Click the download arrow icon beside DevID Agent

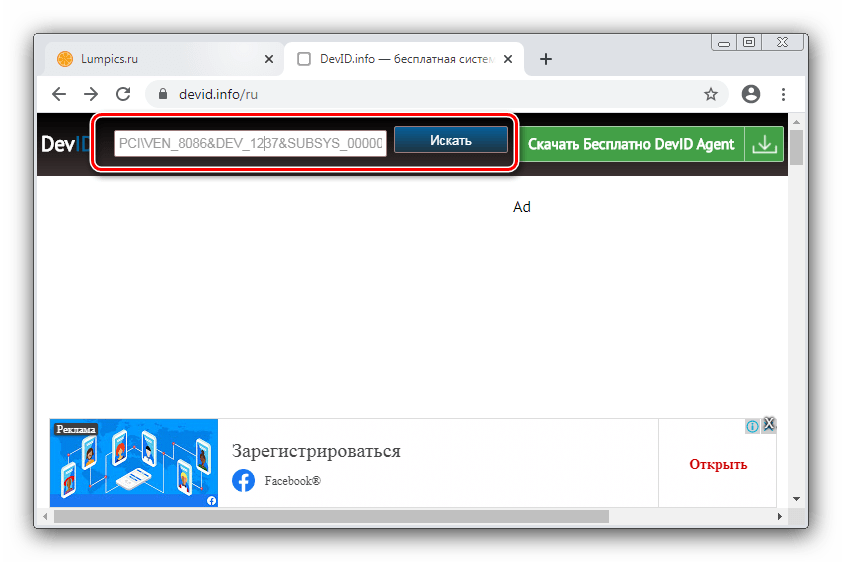[764, 144]
